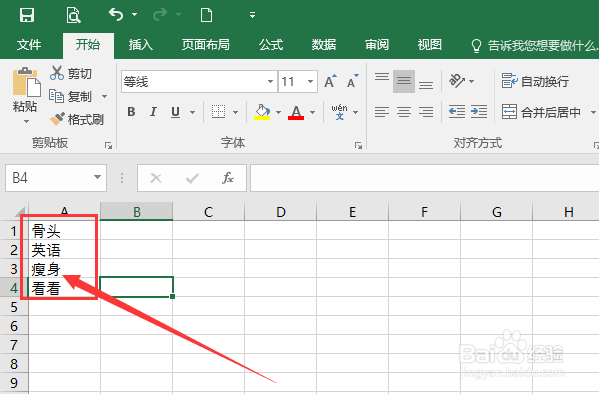Viewport: 599px width, 394px height.
Task: Expand the 复制 dropdown arrow
Action: (104, 96)
